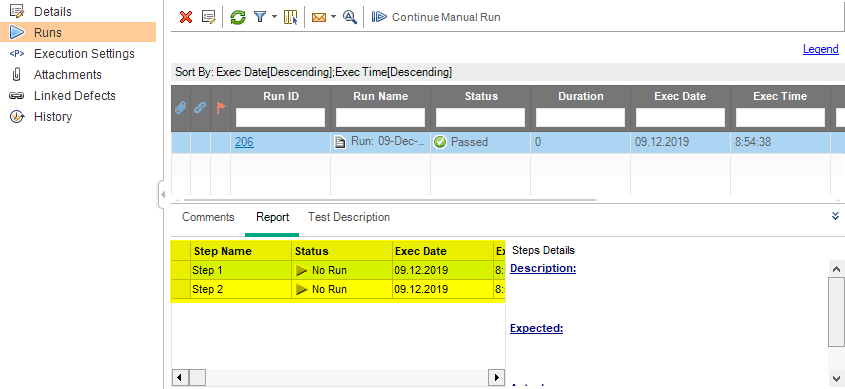Click the Status column header in runs grid
This screenshot has height=389, width=845.
(x=481, y=96)
